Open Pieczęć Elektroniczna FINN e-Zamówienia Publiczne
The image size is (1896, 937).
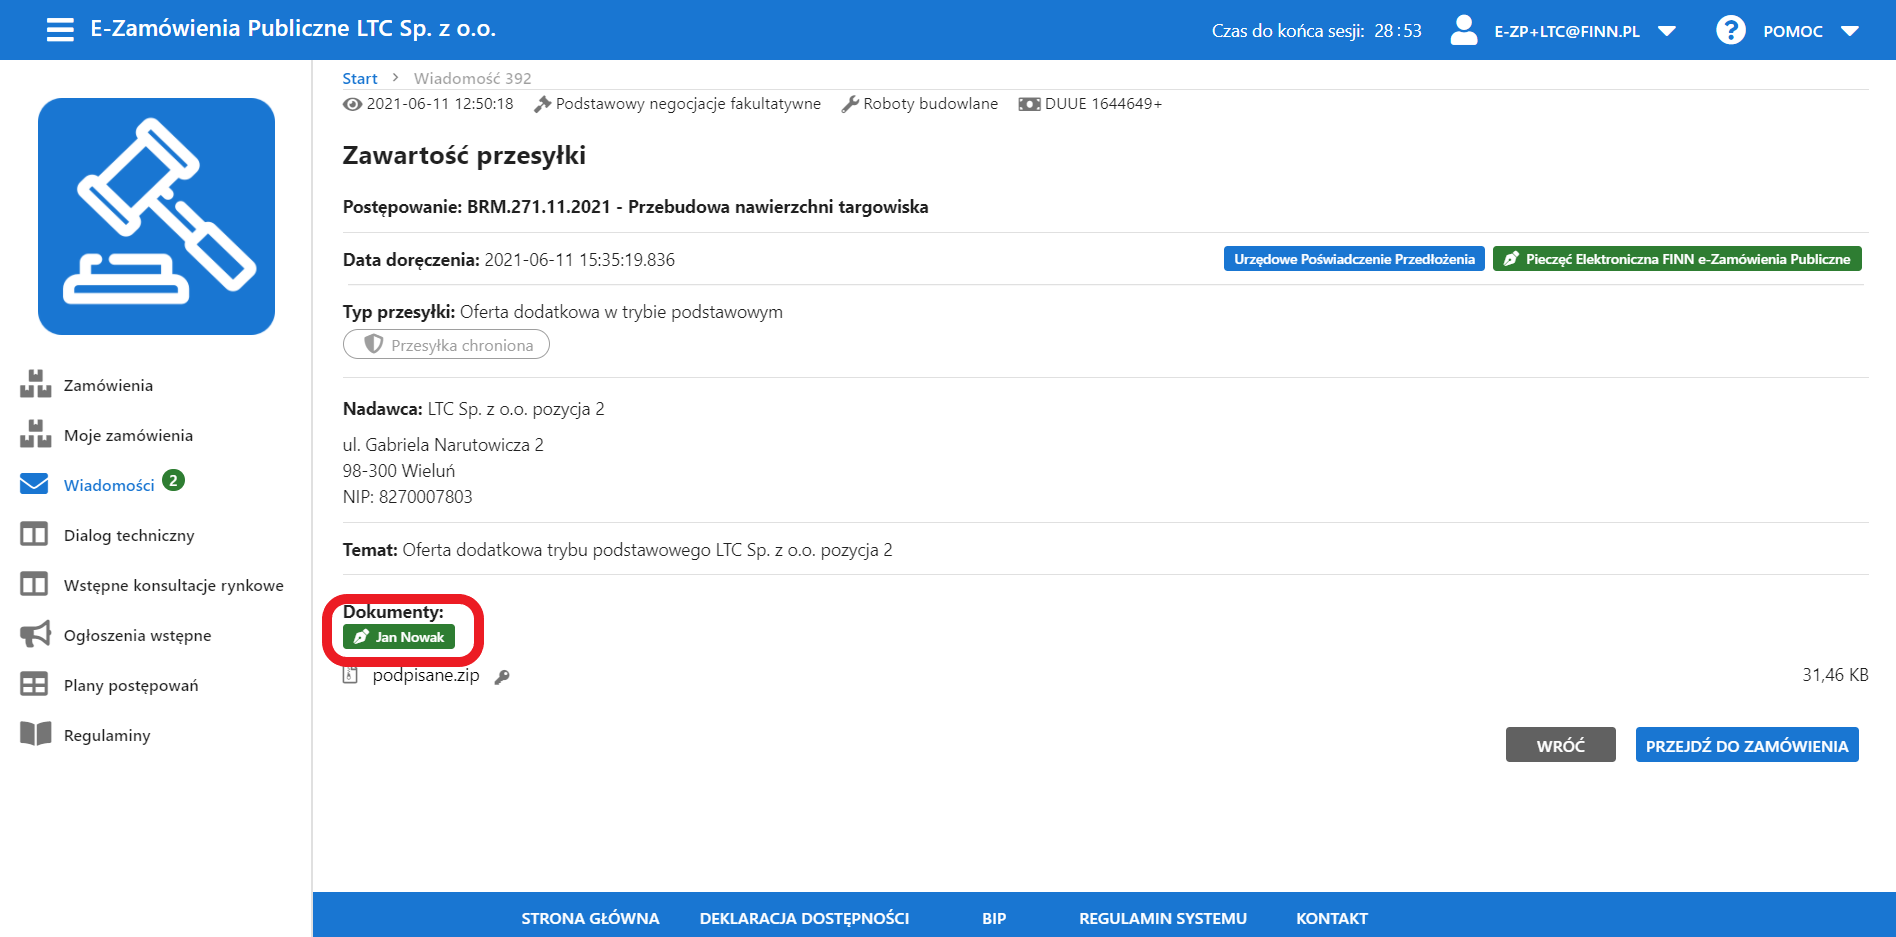[1677, 259]
